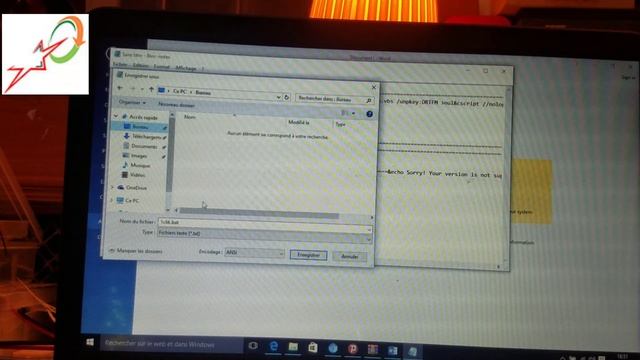The image size is (640, 360).
Task: Open Téléchargements in the sidebar
Action: [x=146, y=136]
